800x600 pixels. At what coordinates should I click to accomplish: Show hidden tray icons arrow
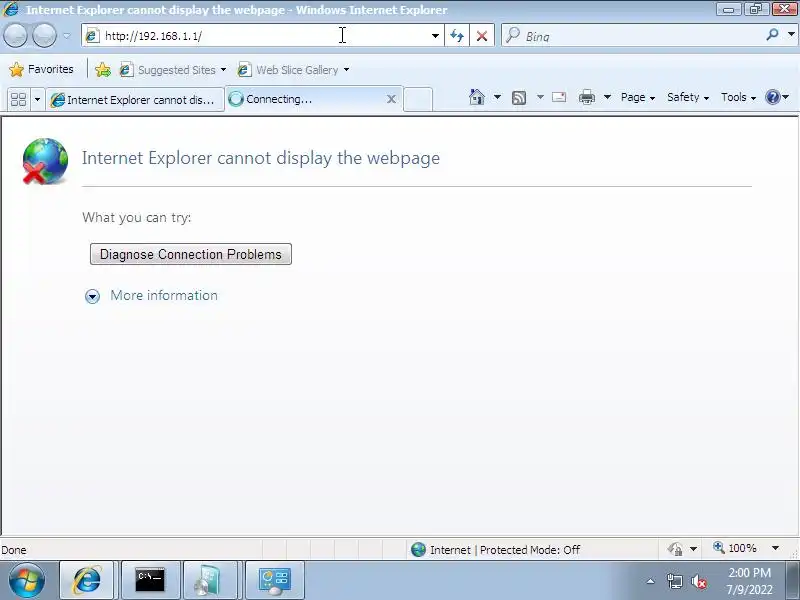[650, 581]
